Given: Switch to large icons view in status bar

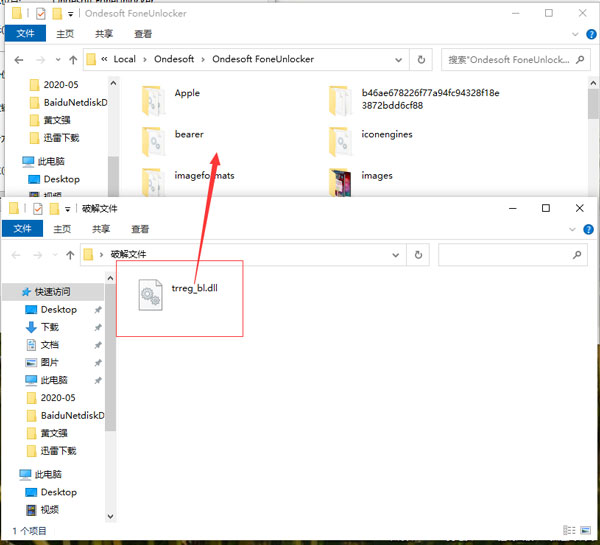Looking at the screenshot, I should tap(585, 530).
